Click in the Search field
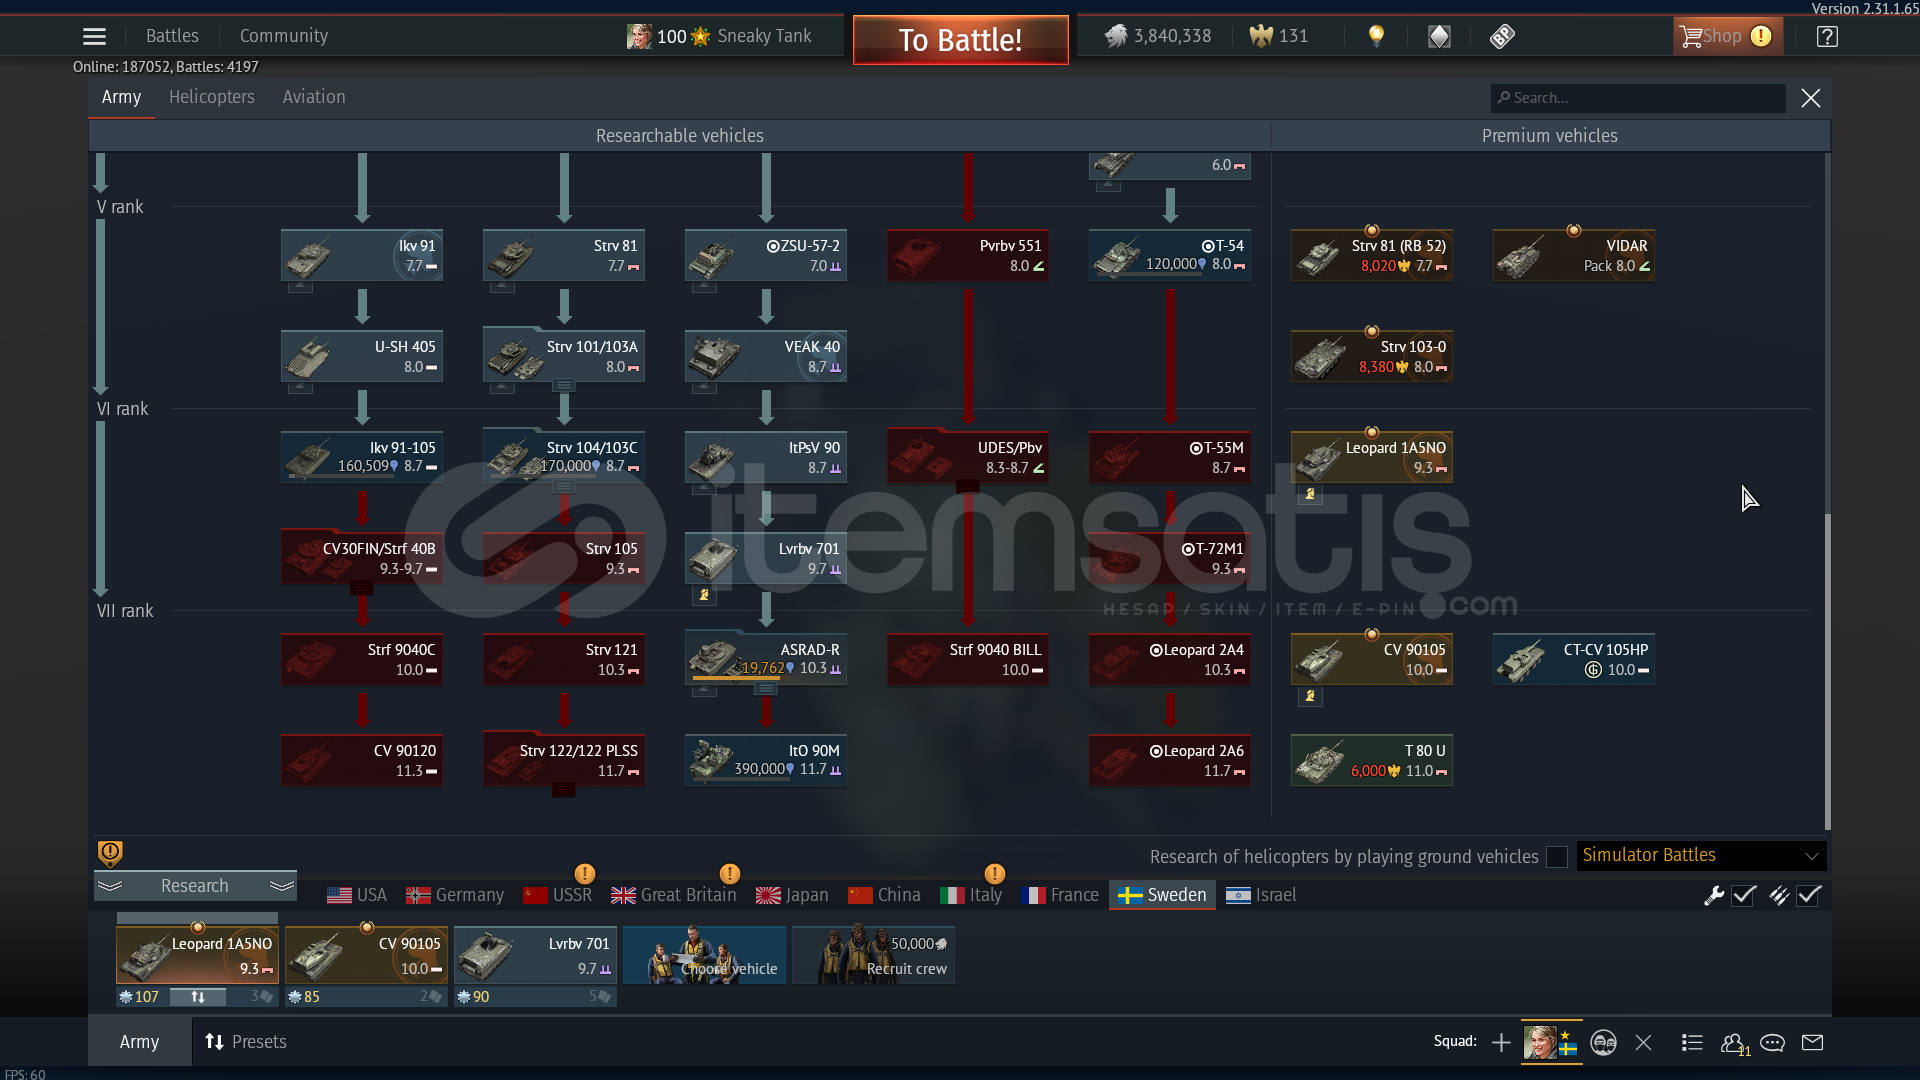Viewport: 1920px width, 1080px height. (x=1638, y=98)
